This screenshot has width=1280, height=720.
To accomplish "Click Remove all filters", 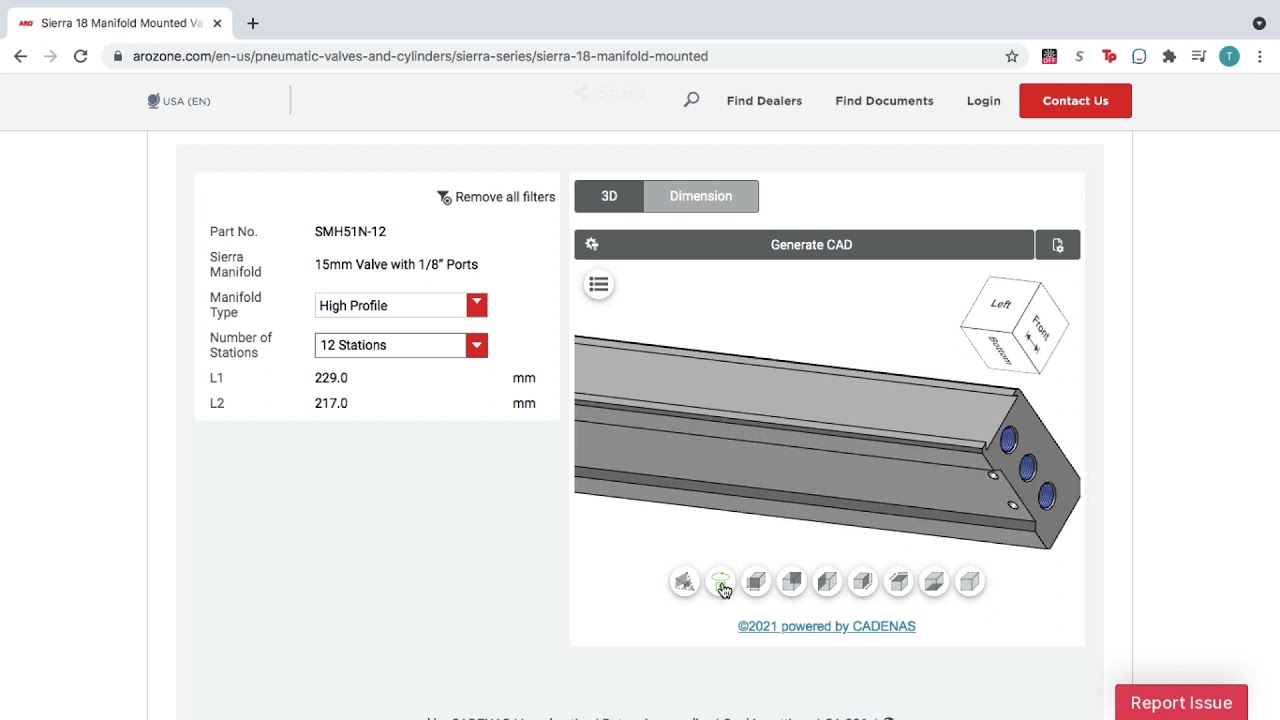I will [x=496, y=197].
